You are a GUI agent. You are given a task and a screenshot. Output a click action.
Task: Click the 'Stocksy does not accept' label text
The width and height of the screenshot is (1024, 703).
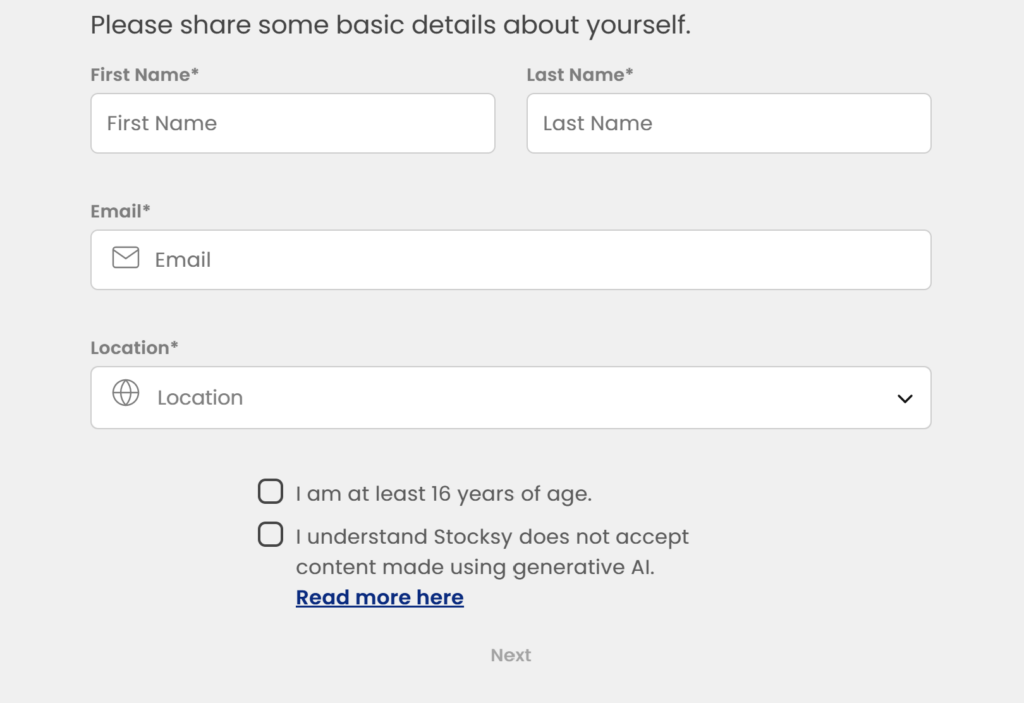pyautogui.click(x=561, y=536)
